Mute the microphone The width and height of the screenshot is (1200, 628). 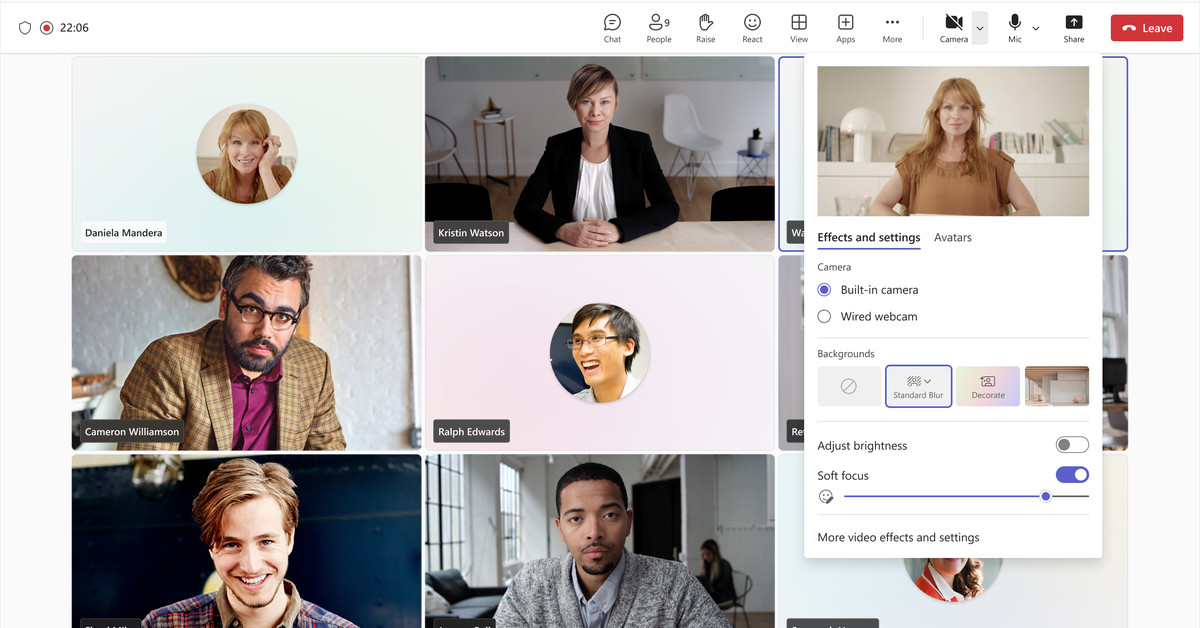click(x=1014, y=27)
